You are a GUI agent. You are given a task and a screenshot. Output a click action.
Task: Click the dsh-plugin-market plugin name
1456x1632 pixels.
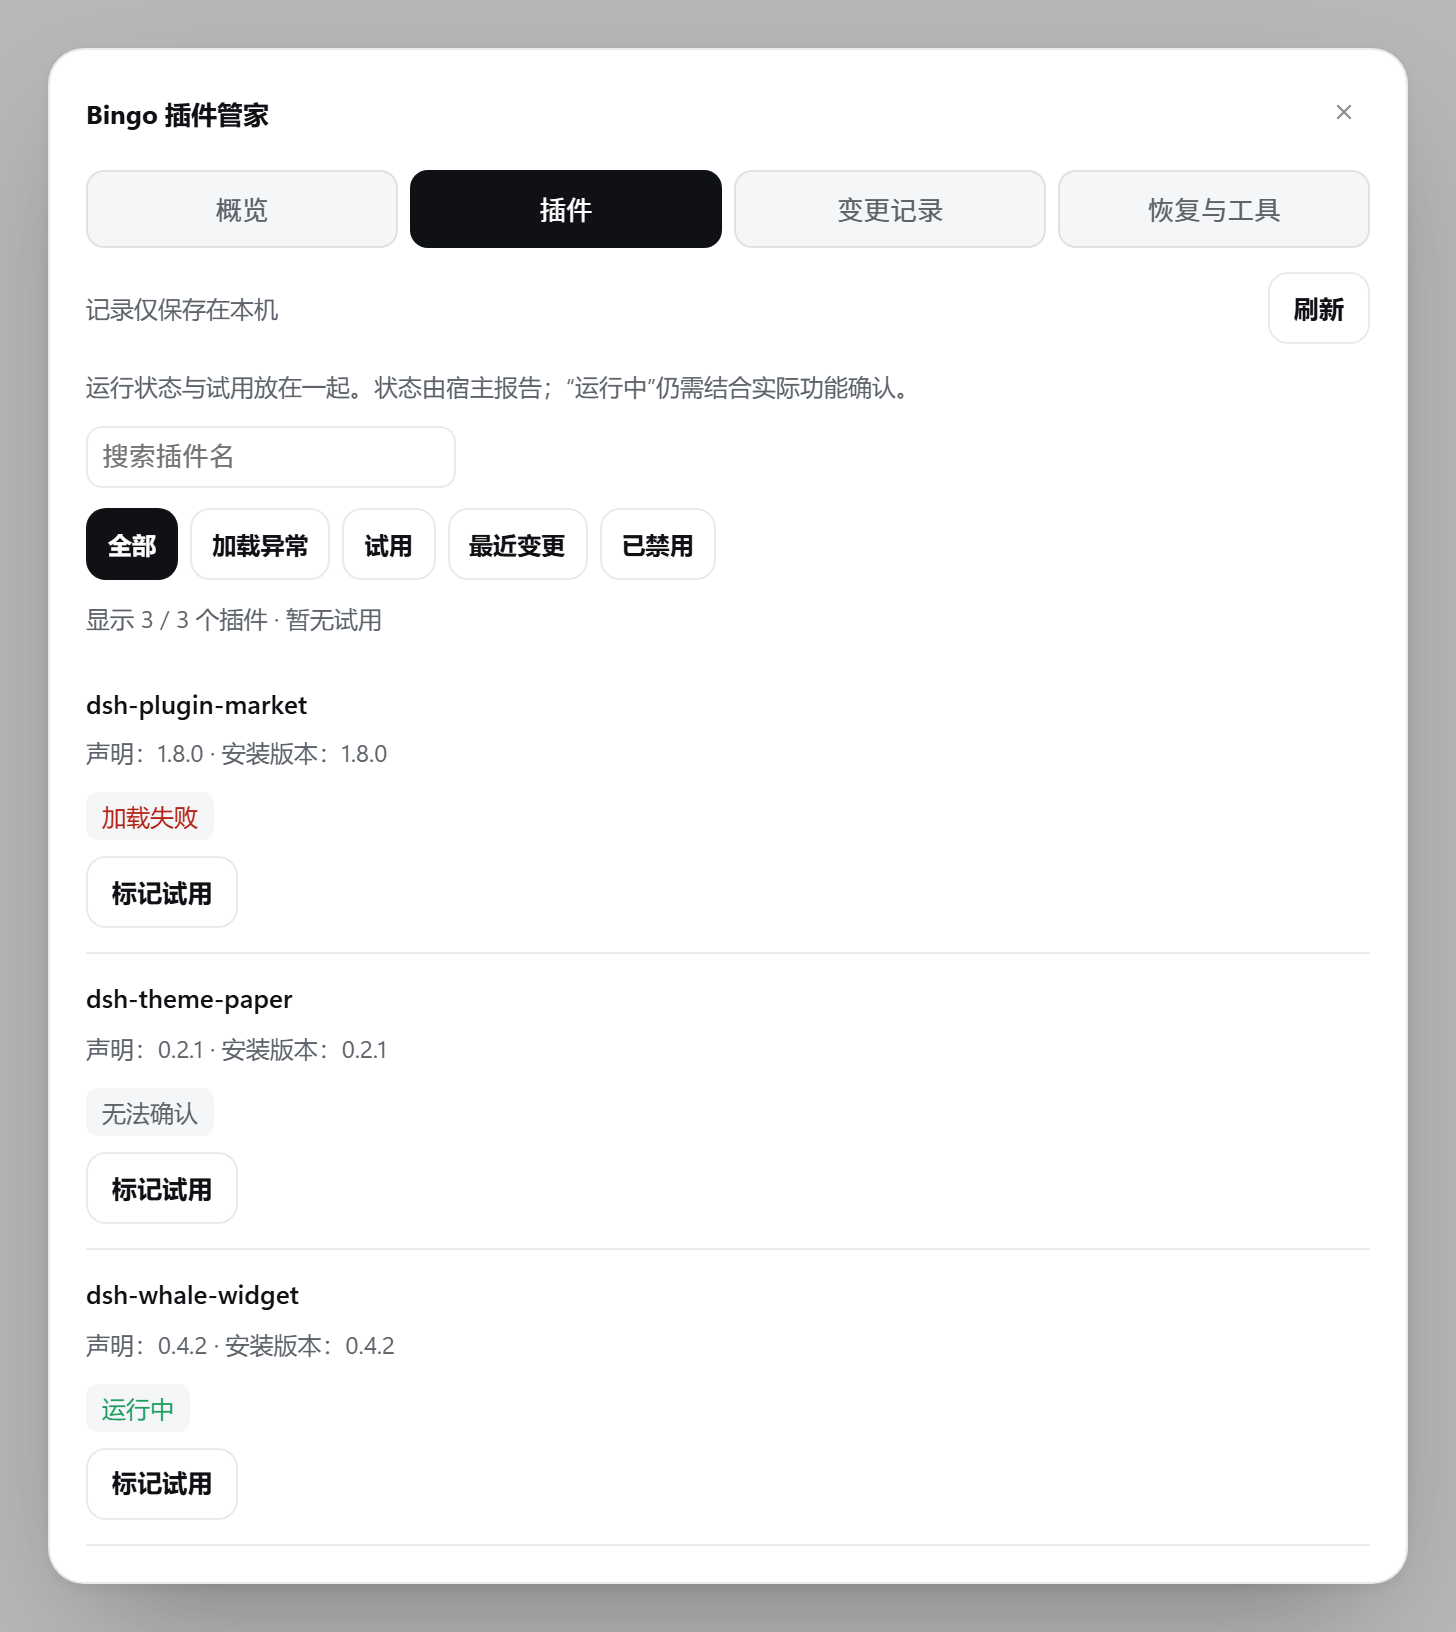pos(196,705)
